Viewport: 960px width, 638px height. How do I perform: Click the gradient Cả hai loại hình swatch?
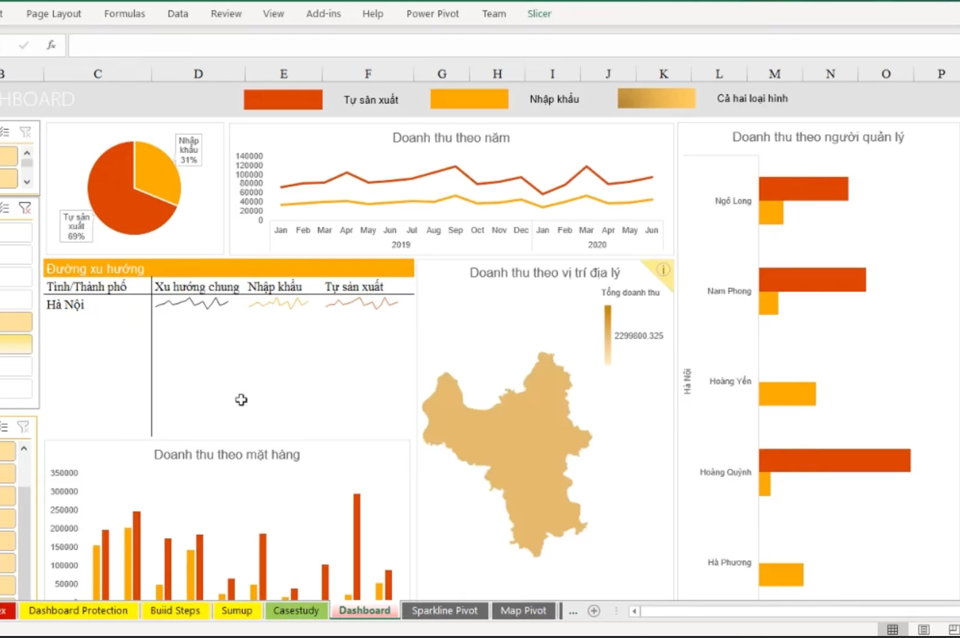656,98
